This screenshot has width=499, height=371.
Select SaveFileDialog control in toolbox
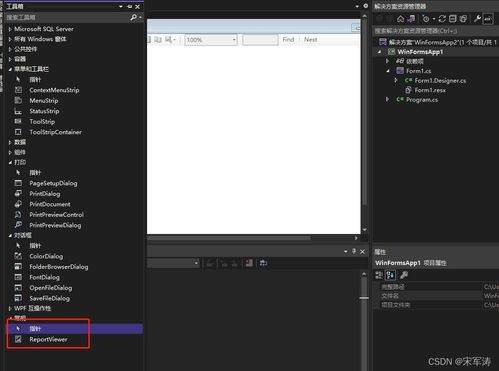tap(49, 298)
